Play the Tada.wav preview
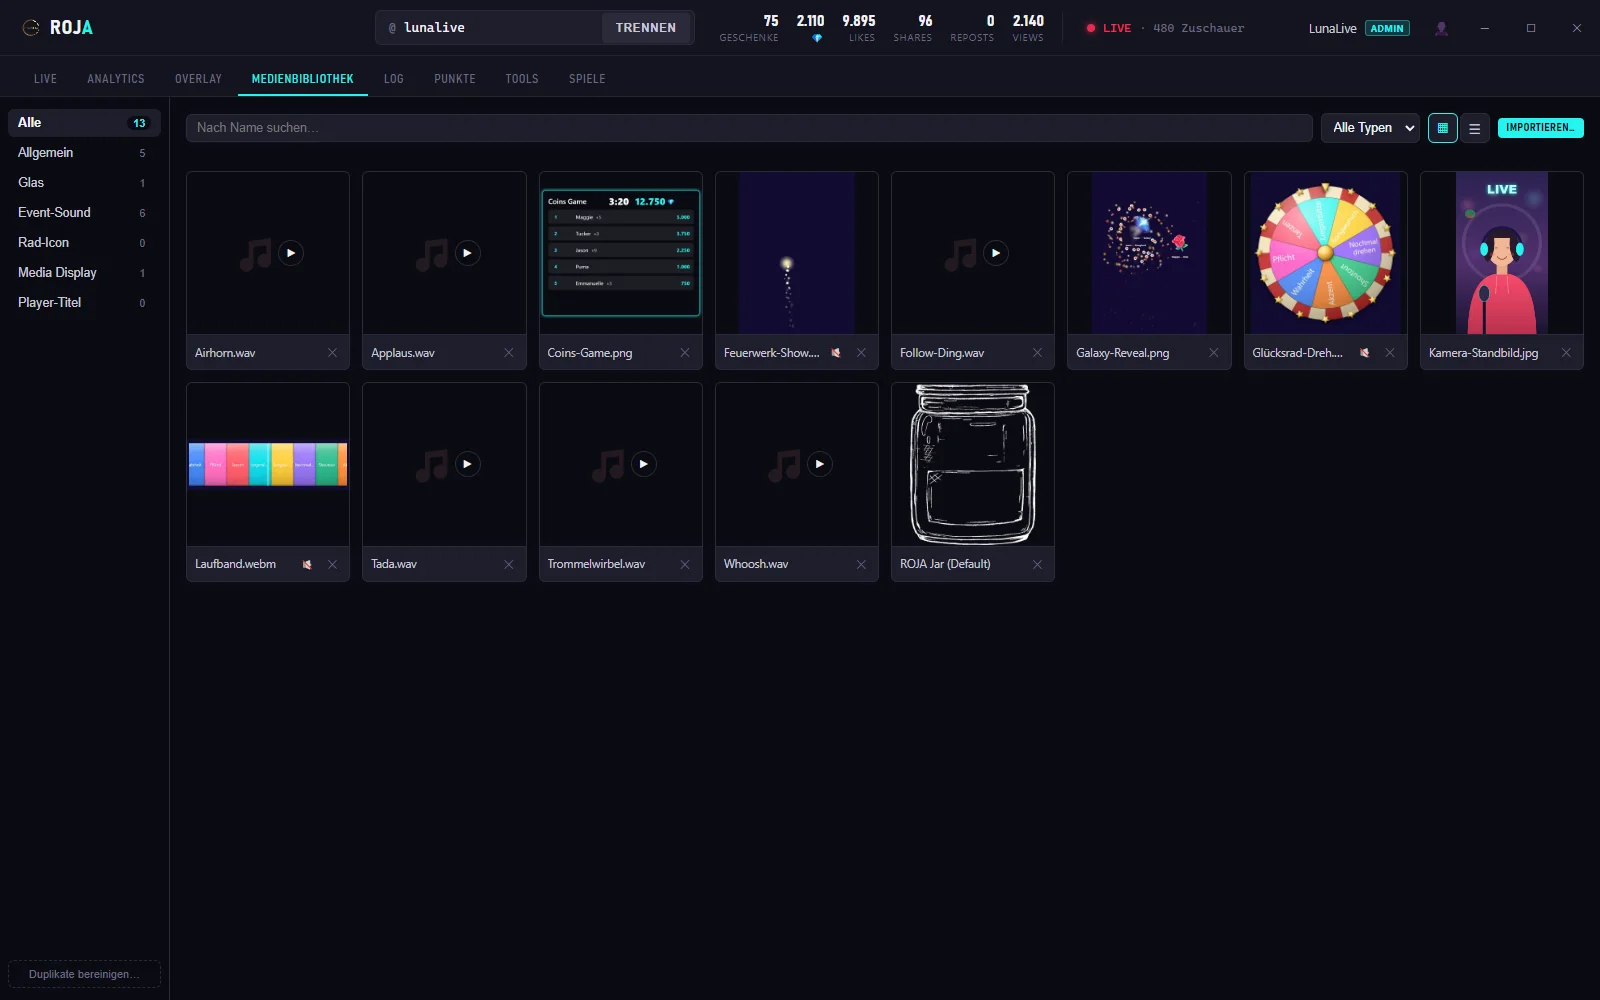The width and height of the screenshot is (1600, 1000). tap(467, 464)
